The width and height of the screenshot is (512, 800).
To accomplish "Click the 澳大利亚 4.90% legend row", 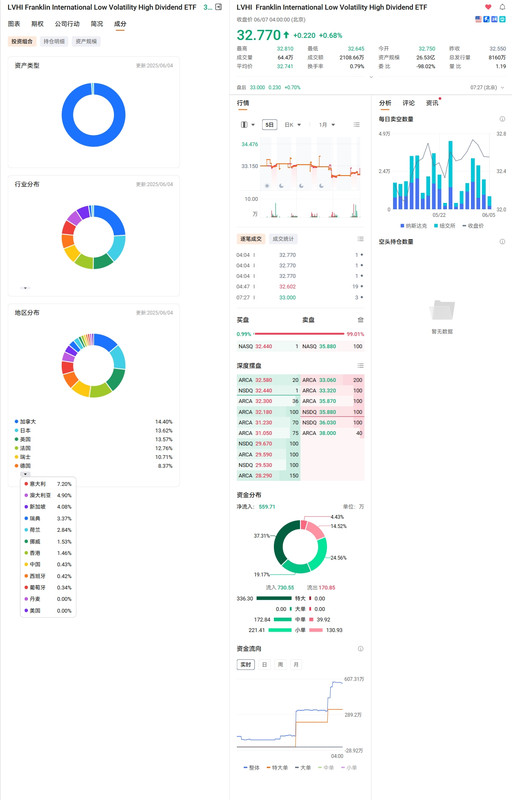I will 48,495.
